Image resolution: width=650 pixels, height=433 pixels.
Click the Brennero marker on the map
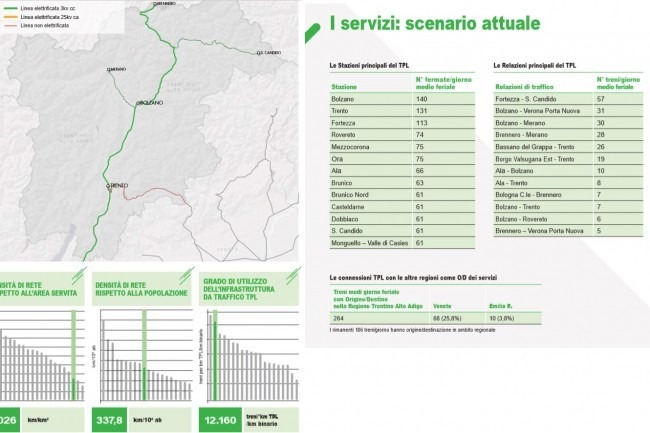(155, 4)
